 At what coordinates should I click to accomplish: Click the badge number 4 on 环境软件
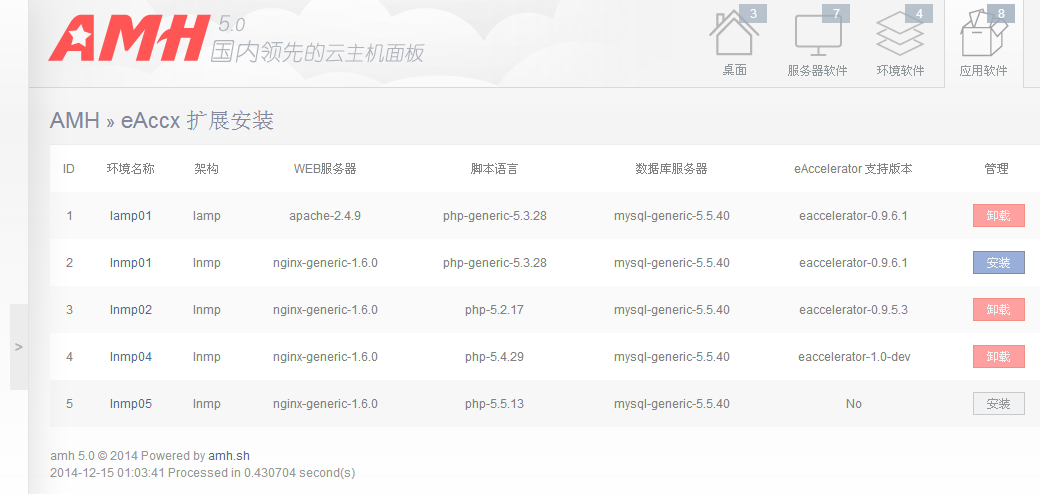coord(919,13)
